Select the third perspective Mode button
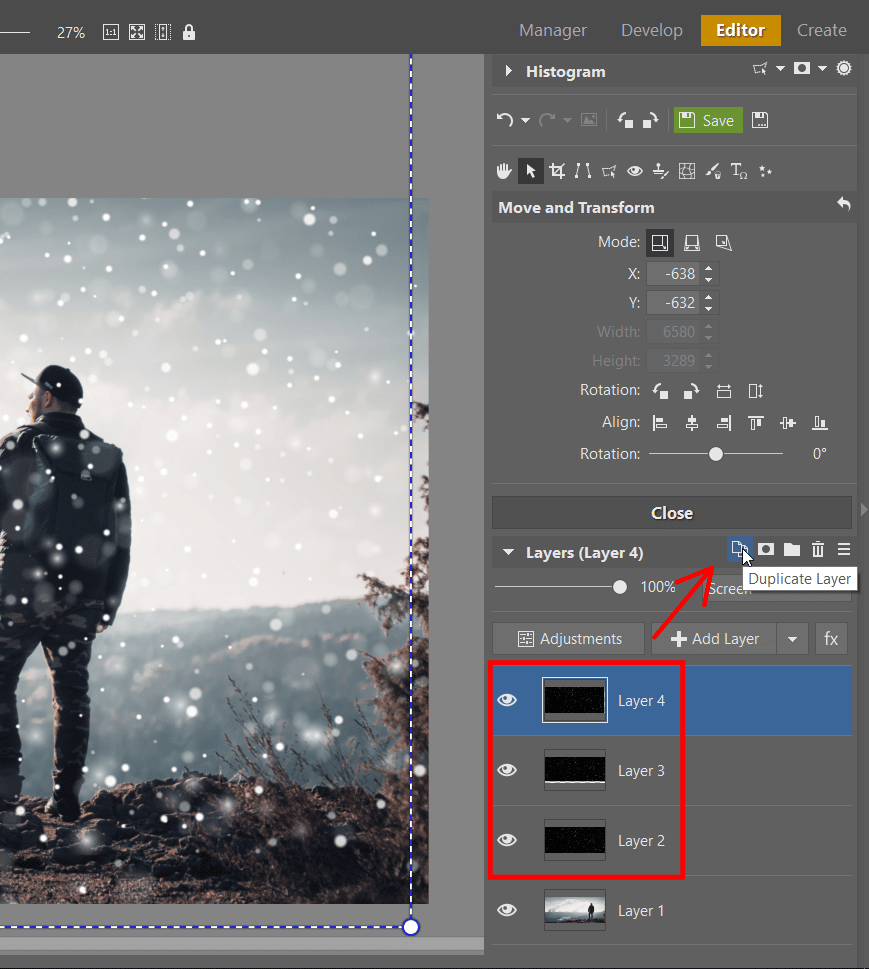The image size is (869, 969). [x=724, y=242]
